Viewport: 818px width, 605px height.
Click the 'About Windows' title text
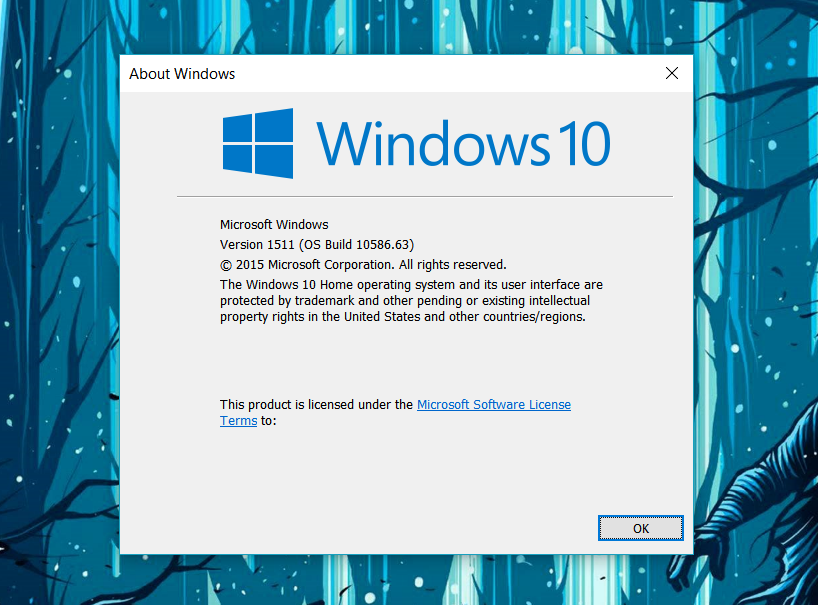(182, 73)
